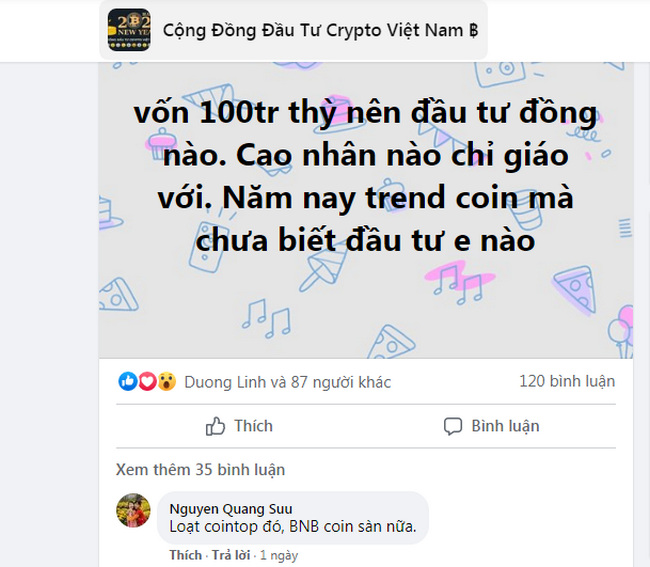Open the 120 bình luận count
Viewport: 650px width, 567px height.
click(x=567, y=381)
